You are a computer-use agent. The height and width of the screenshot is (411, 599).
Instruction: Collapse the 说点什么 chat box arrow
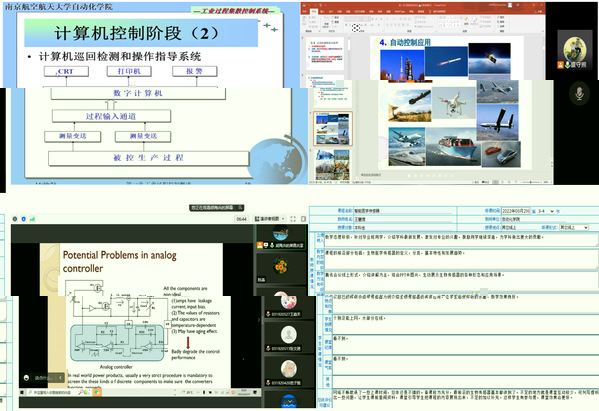coord(60,378)
